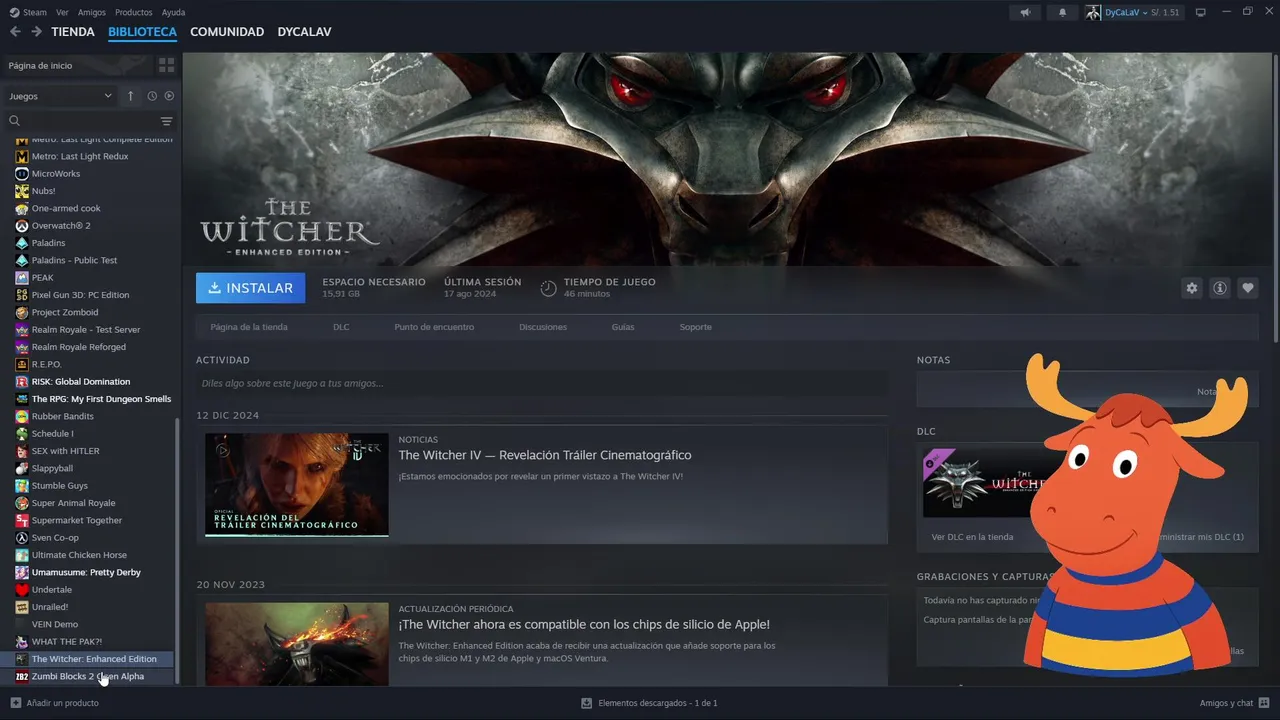Select Overwatch 2 icon in list

(x=22, y=226)
